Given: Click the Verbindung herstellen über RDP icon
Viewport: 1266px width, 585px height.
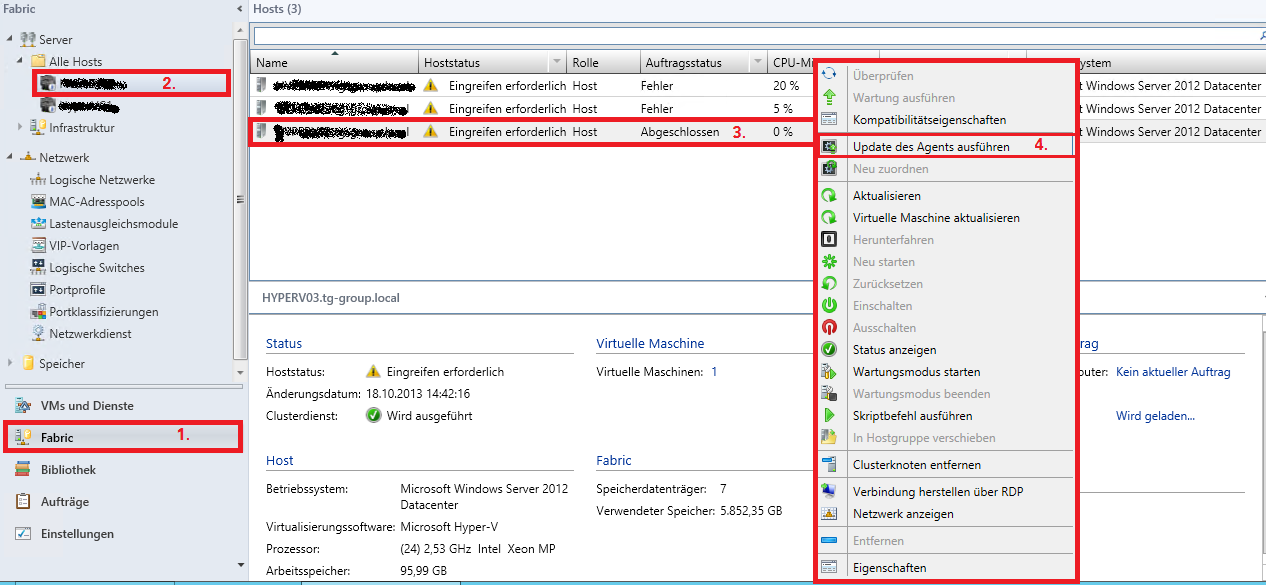Looking at the screenshot, I should coord(829,492).
